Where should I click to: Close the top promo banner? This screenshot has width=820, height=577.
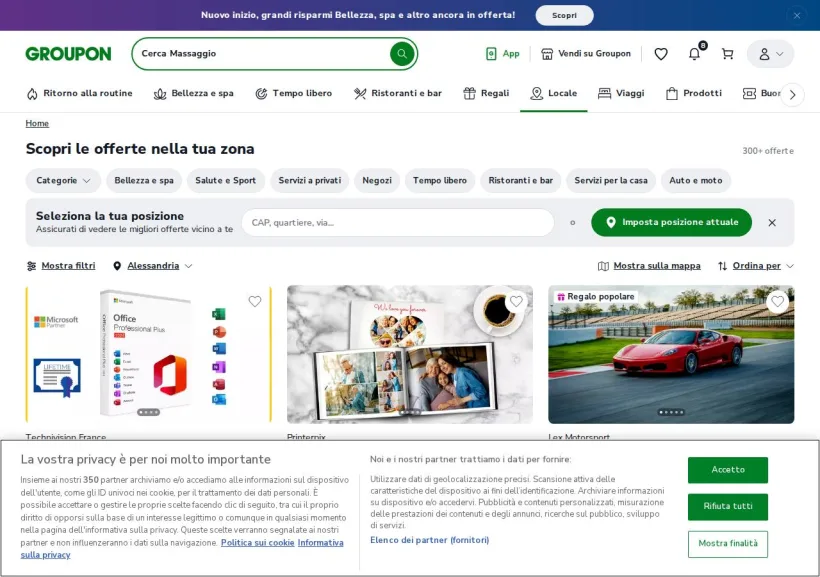coord(796,15)
